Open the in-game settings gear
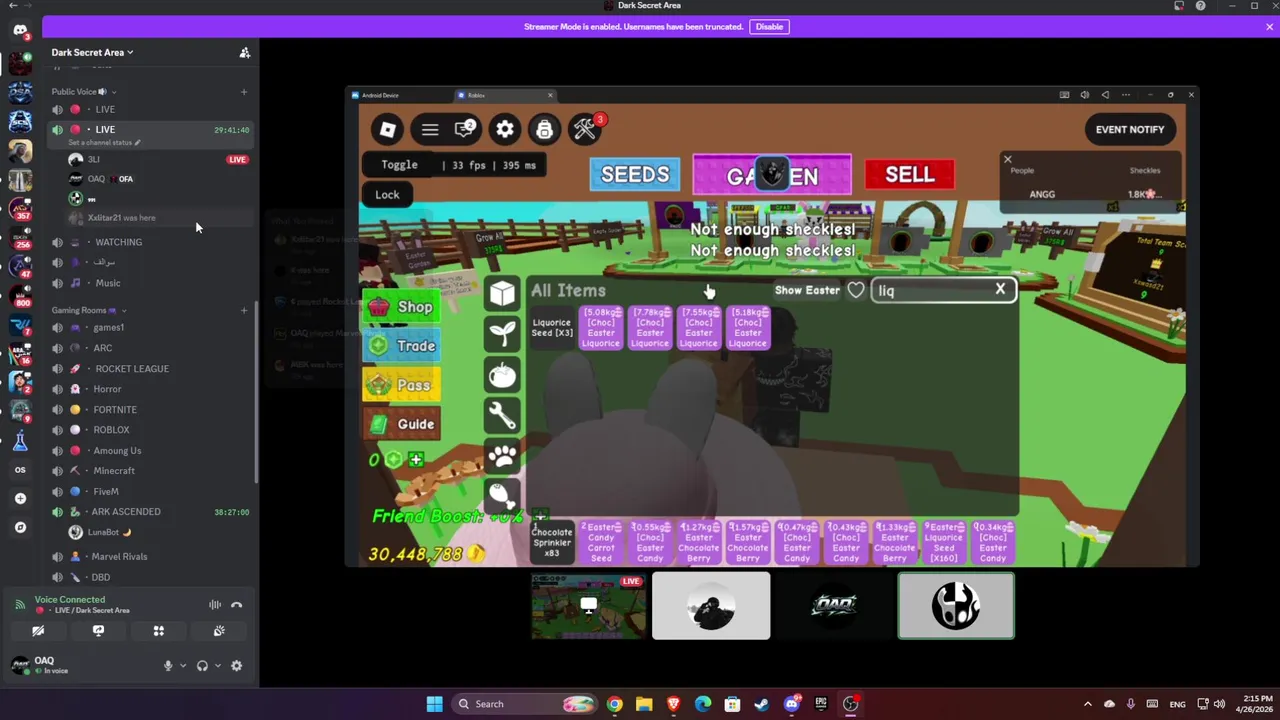The width and height of the screenshot is (1280, 720). point(505,129)
